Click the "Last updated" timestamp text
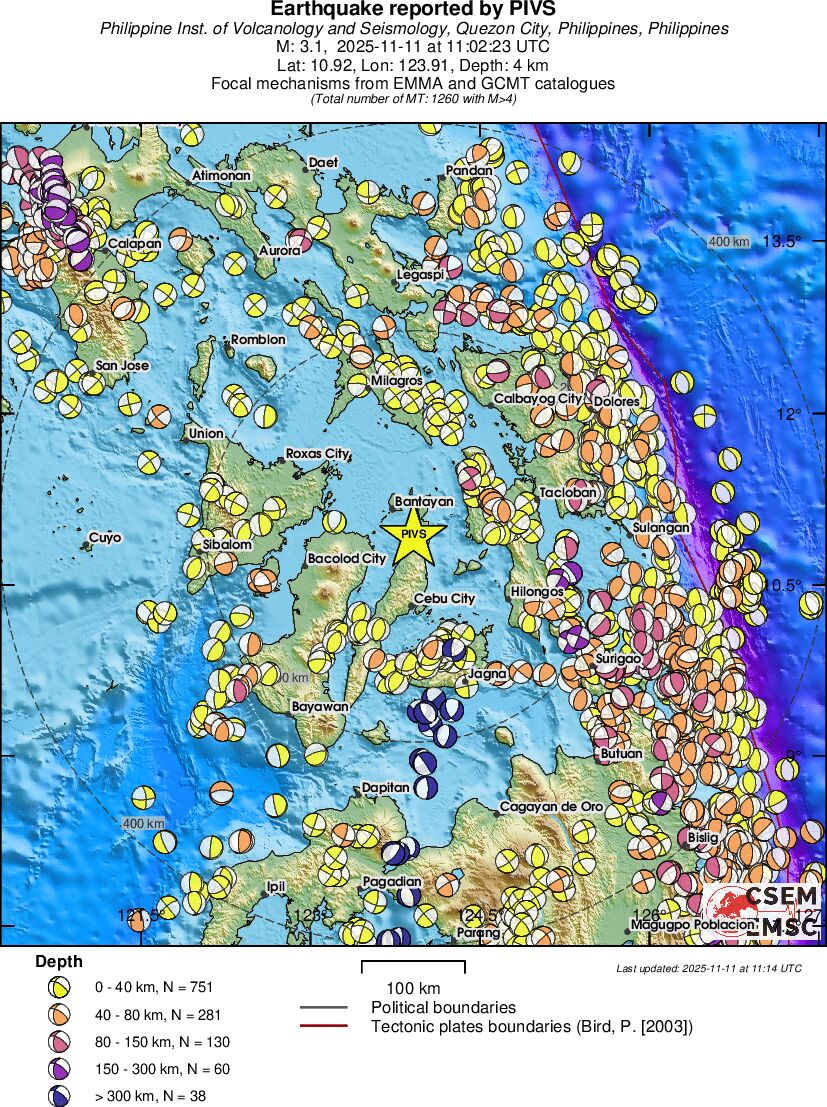The width and height of the screenshot is (827, 1107). click(708, 968)
